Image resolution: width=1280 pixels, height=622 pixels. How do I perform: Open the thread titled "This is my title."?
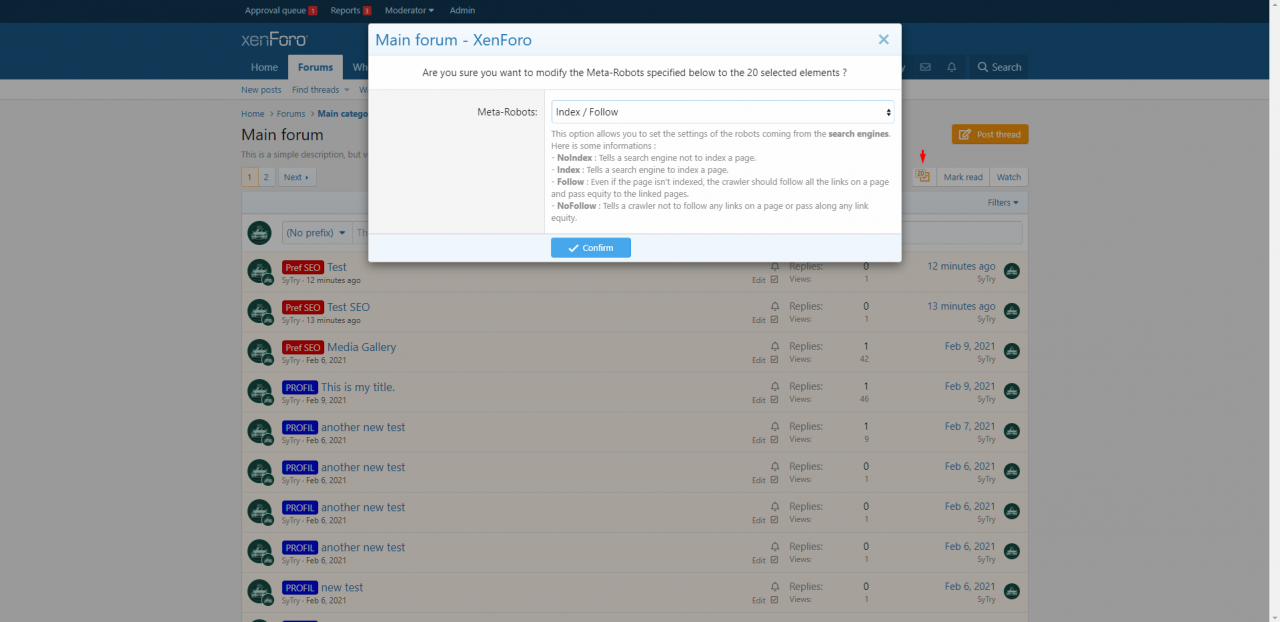[x=358, y=387]
